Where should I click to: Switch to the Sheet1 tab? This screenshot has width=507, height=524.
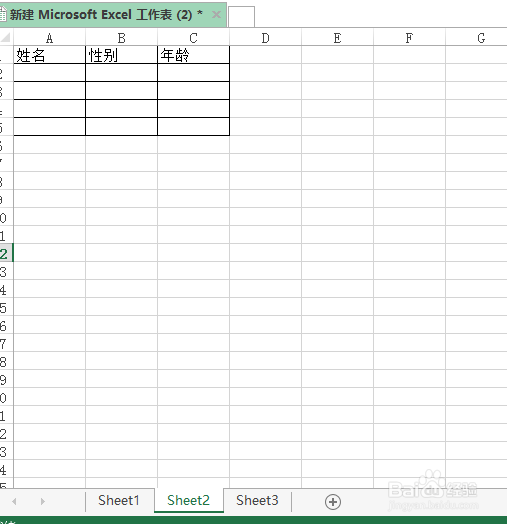[x=119, y=500]
